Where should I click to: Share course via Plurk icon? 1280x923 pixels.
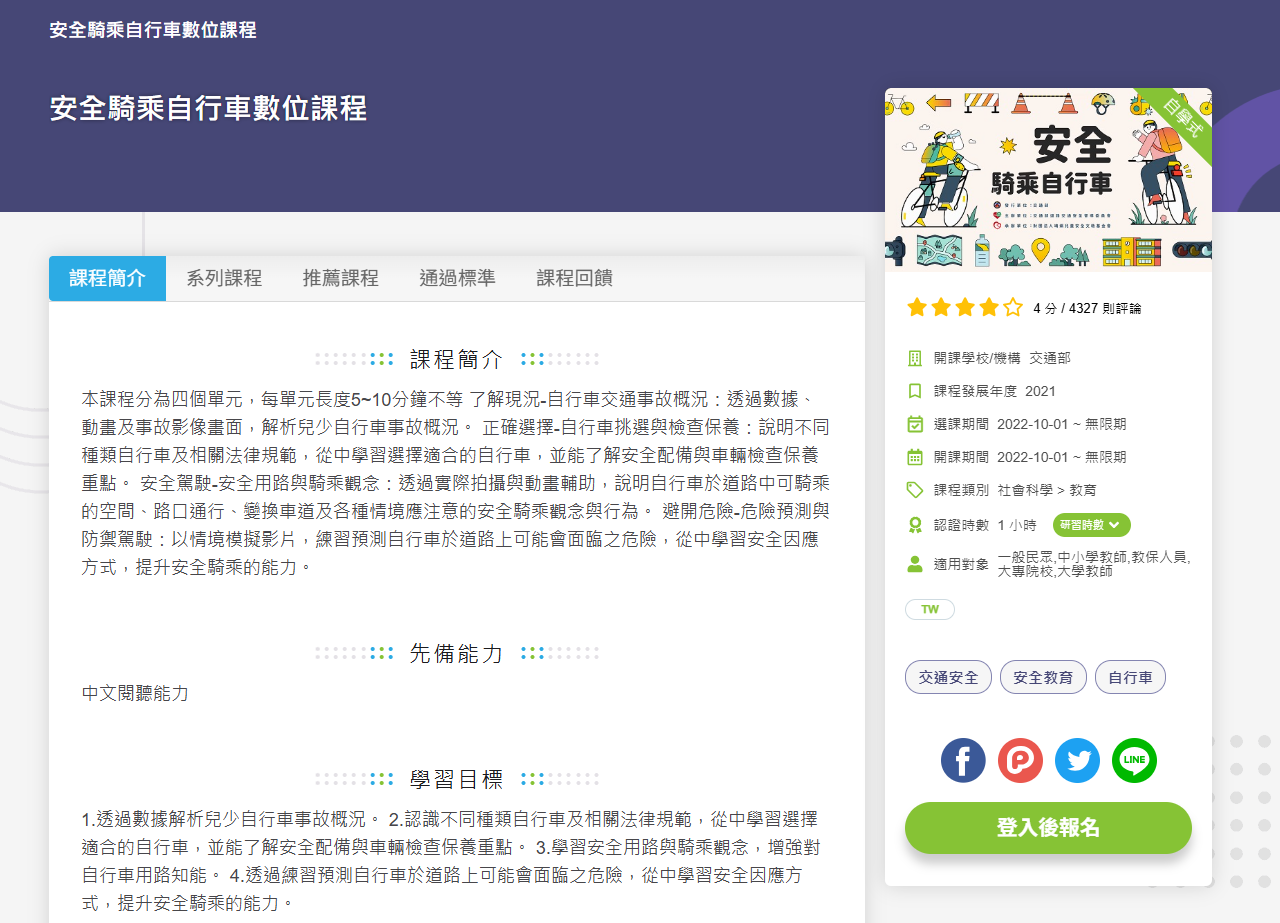click(1020, 761)
